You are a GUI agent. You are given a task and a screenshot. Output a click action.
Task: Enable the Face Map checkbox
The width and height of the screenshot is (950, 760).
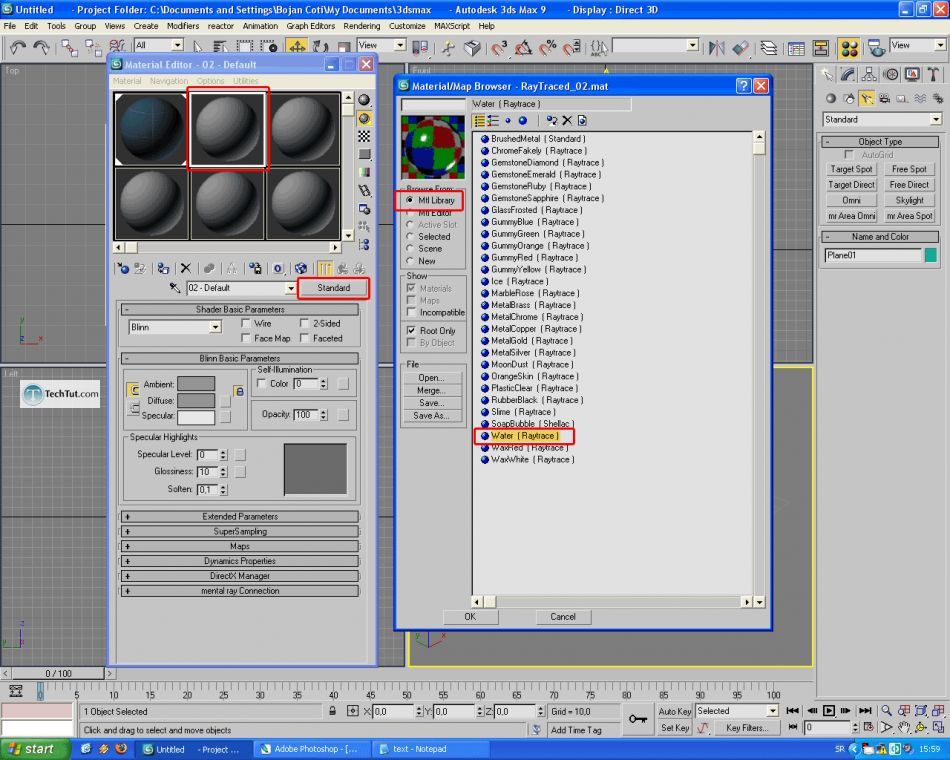(x=245, y=338)
